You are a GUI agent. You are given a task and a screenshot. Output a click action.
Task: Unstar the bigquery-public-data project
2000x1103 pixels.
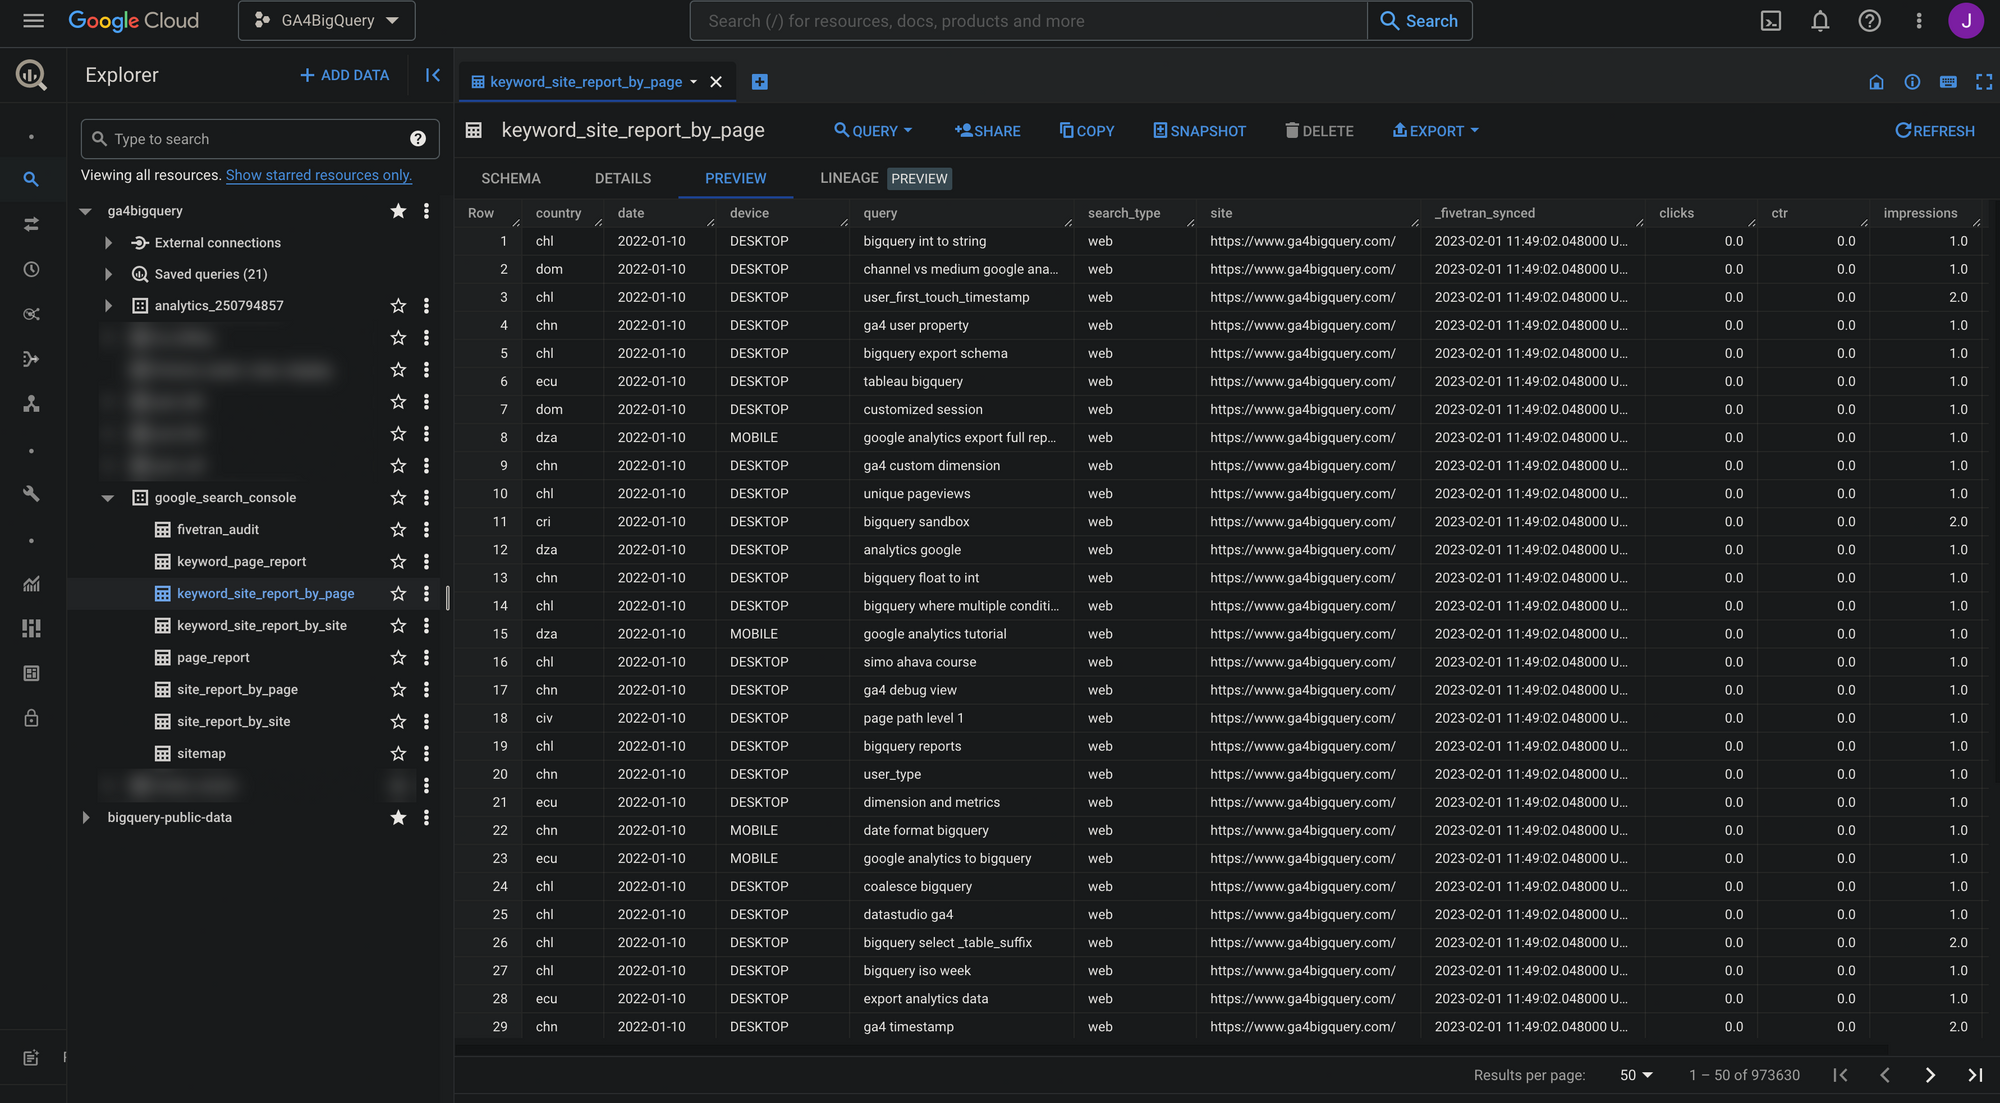398,818
